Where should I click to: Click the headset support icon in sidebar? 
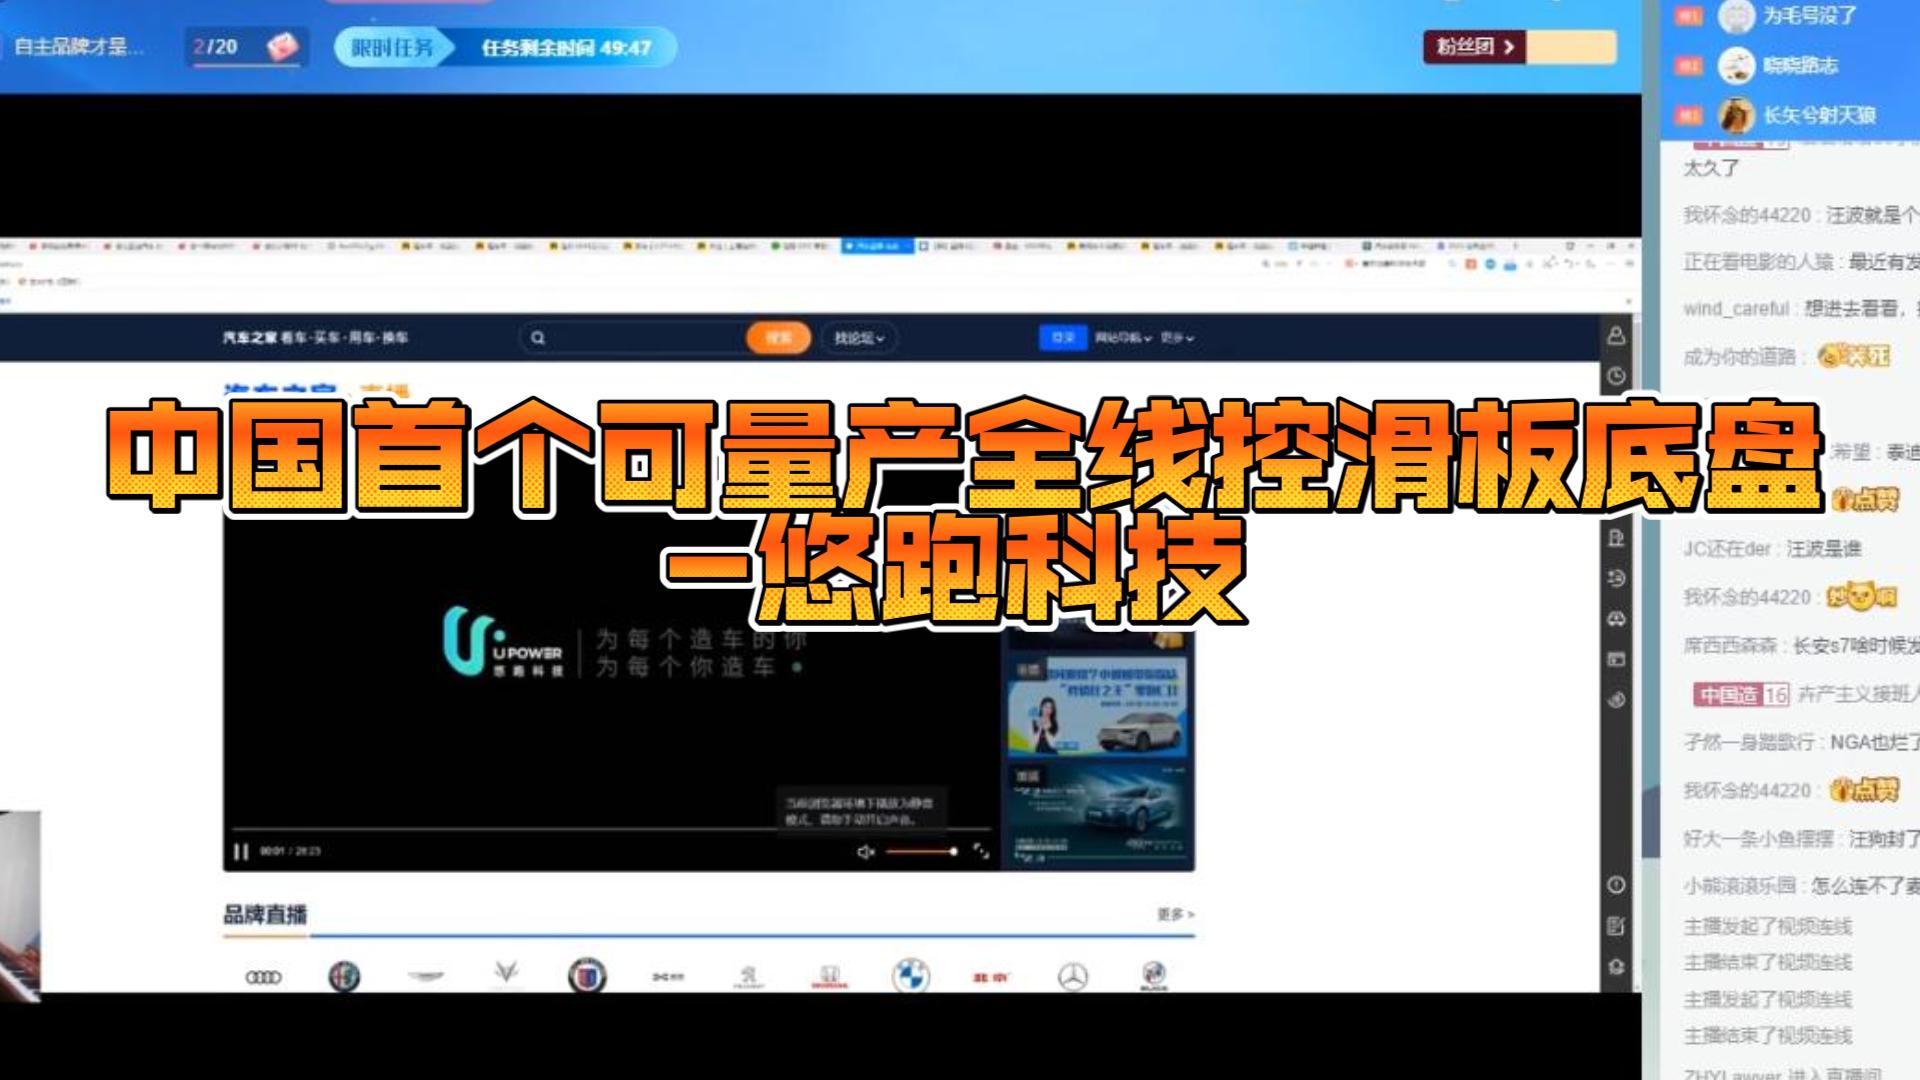point(1616,967)
